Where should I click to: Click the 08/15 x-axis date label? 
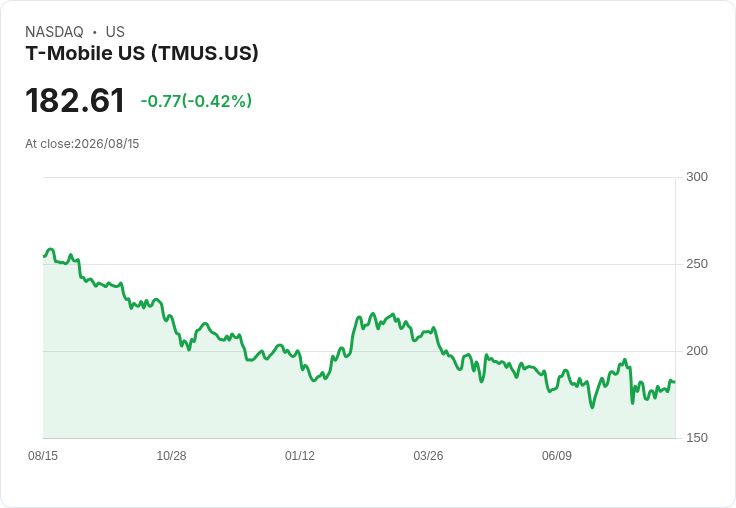tap(43, 455)
